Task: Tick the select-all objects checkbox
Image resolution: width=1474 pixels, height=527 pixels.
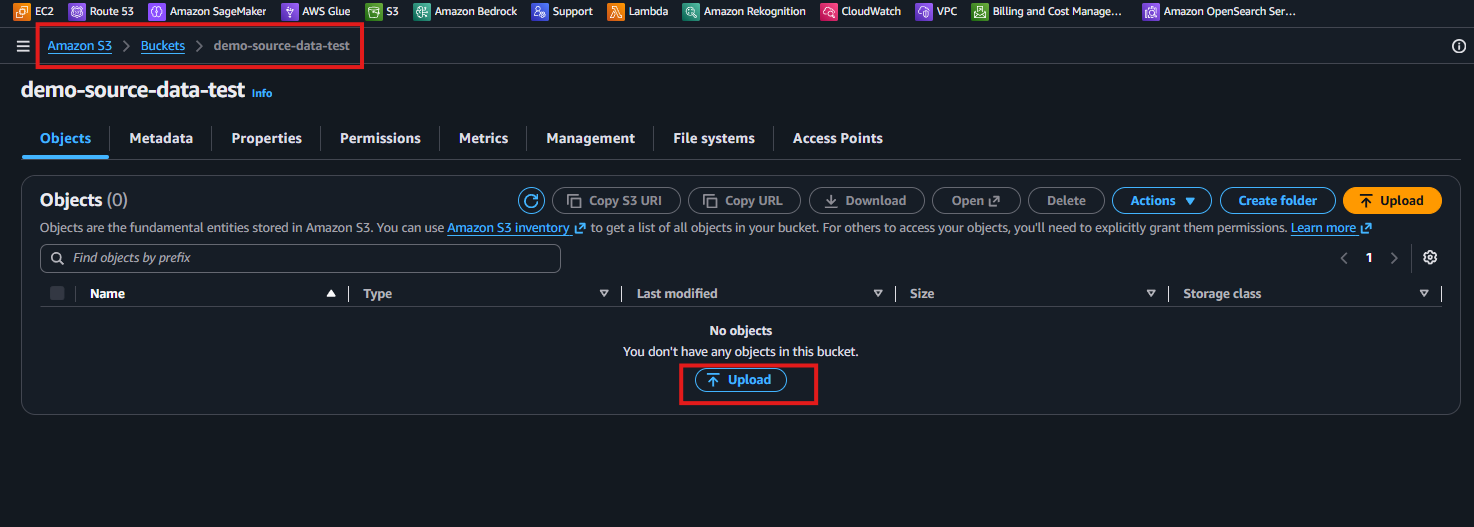Action: (57, 293)
